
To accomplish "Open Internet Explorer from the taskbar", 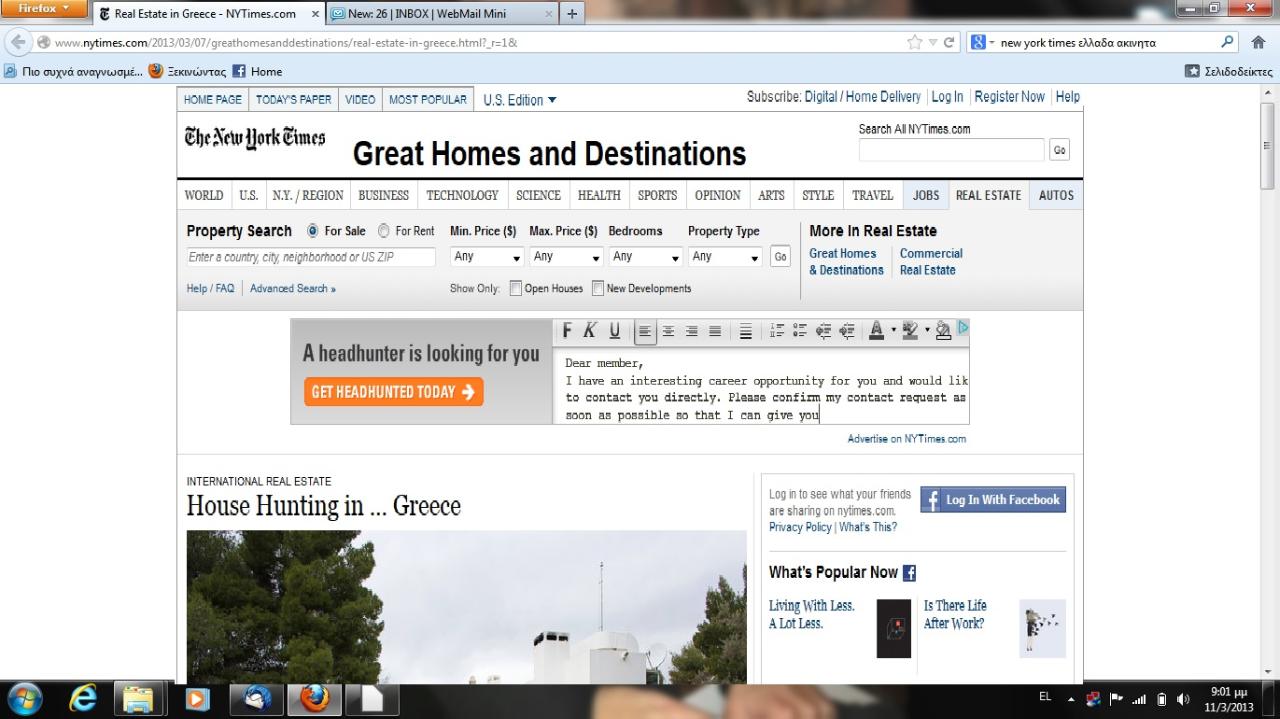I will (x=84, y=699).
